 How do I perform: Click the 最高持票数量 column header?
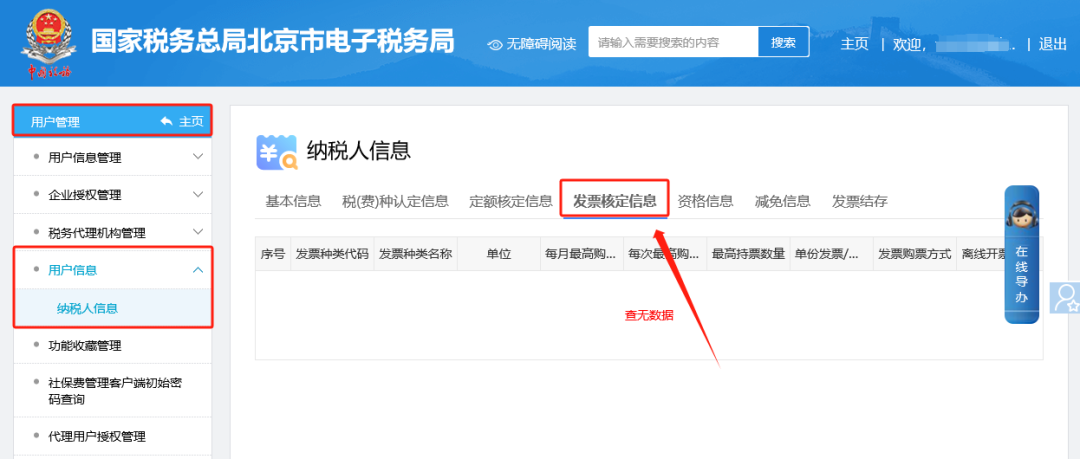point(749,254)
